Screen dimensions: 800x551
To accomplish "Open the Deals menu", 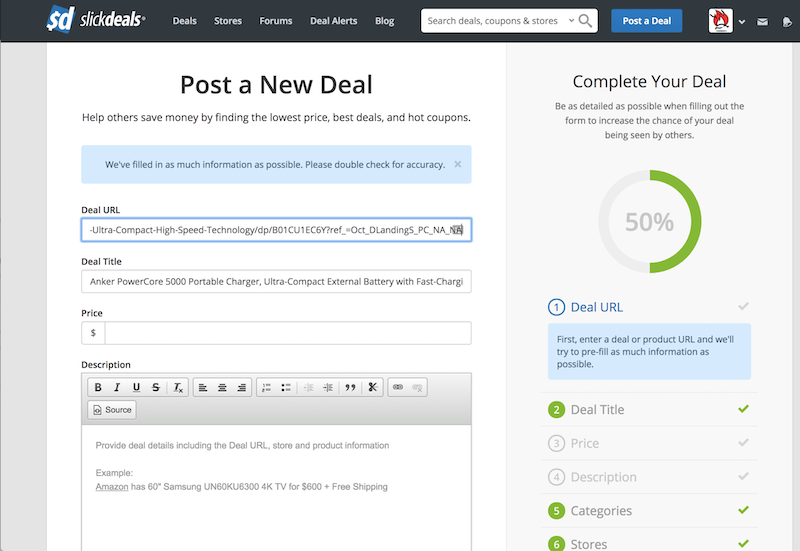I will point(184,21).
